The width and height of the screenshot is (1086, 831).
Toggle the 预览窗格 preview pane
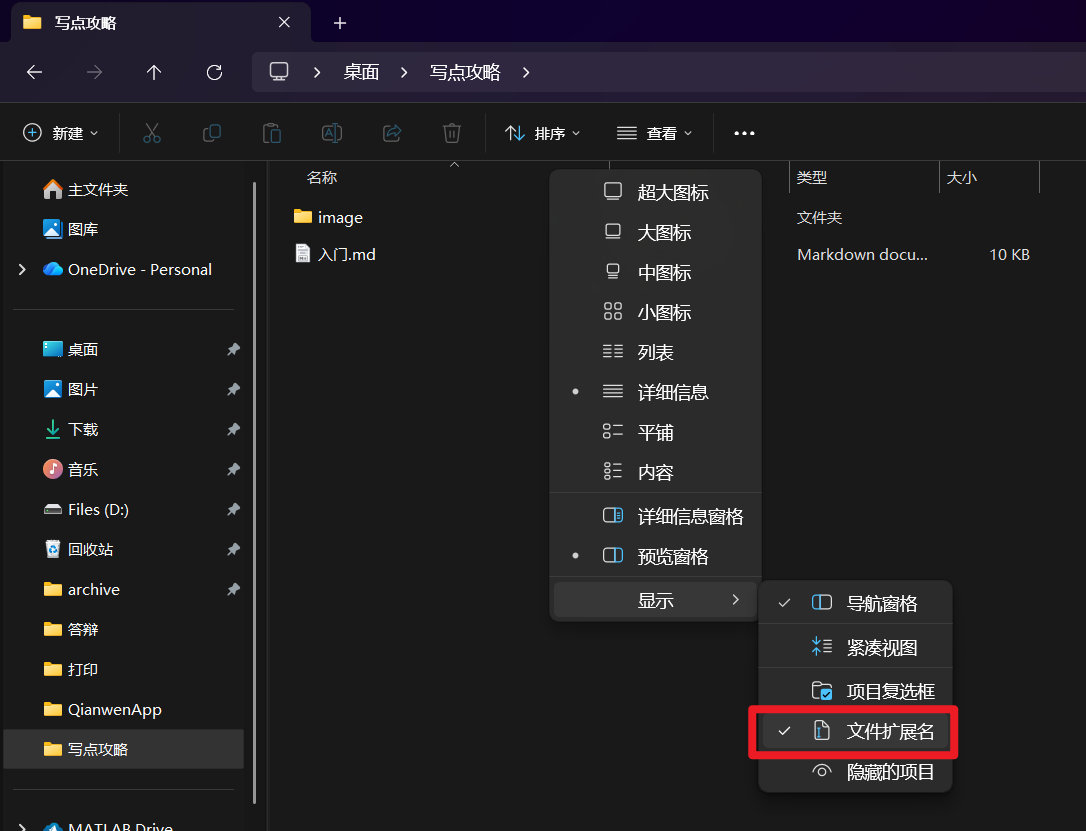(655, 556)
